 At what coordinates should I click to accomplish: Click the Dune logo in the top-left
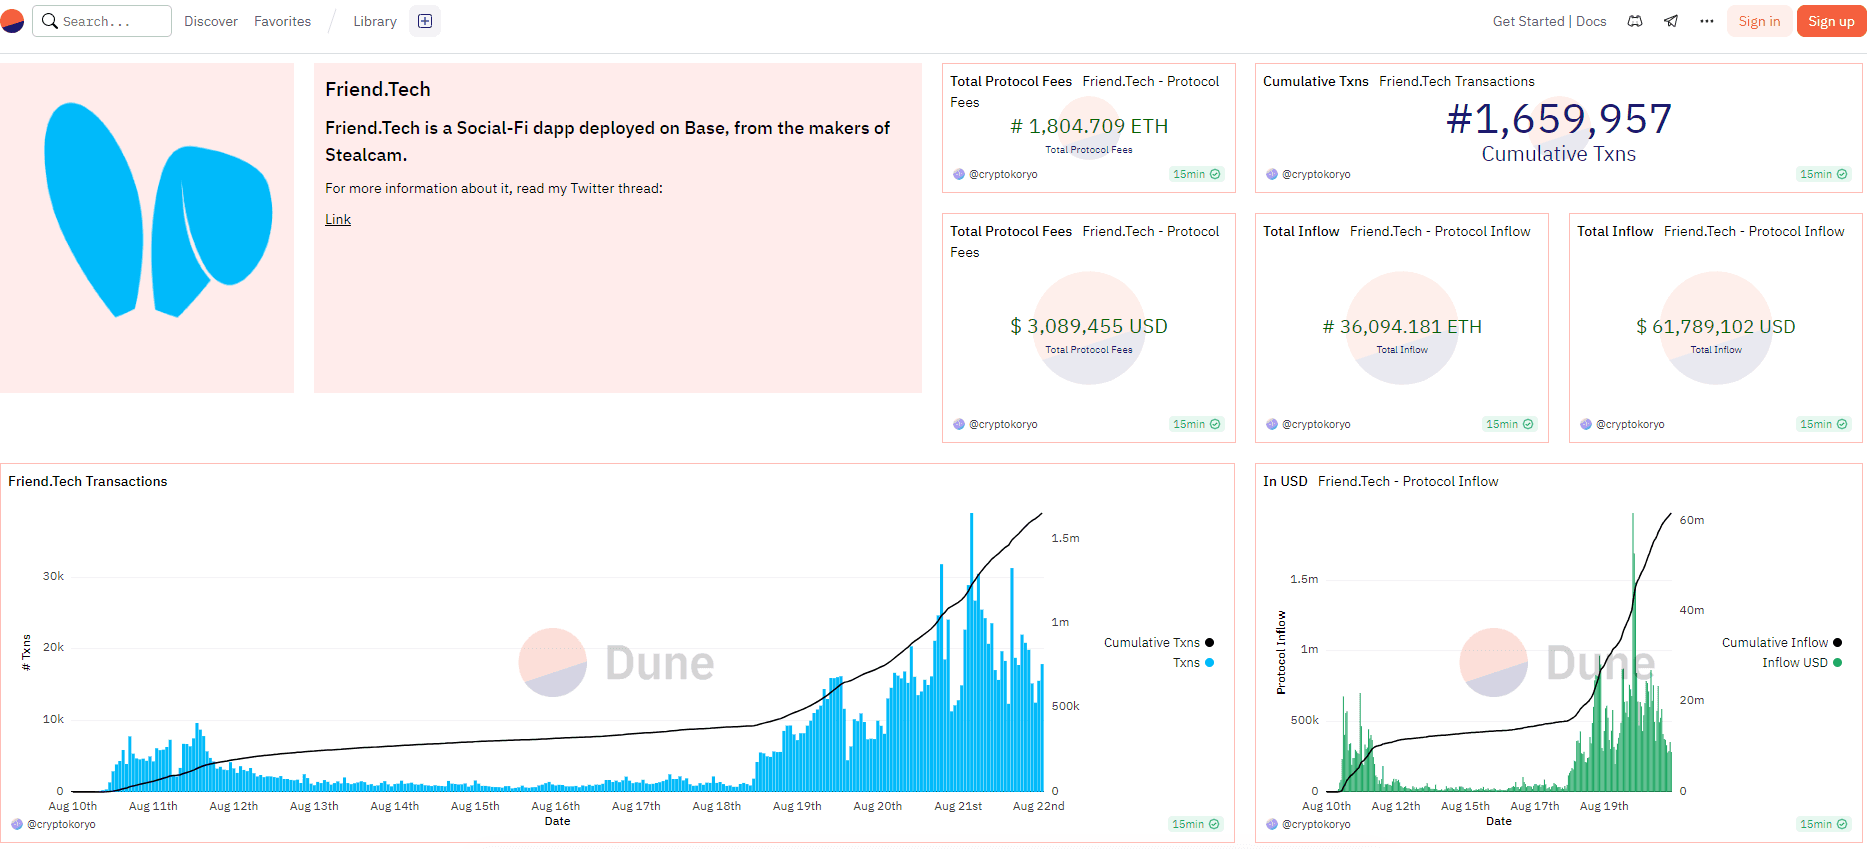(x=11, y=21)
